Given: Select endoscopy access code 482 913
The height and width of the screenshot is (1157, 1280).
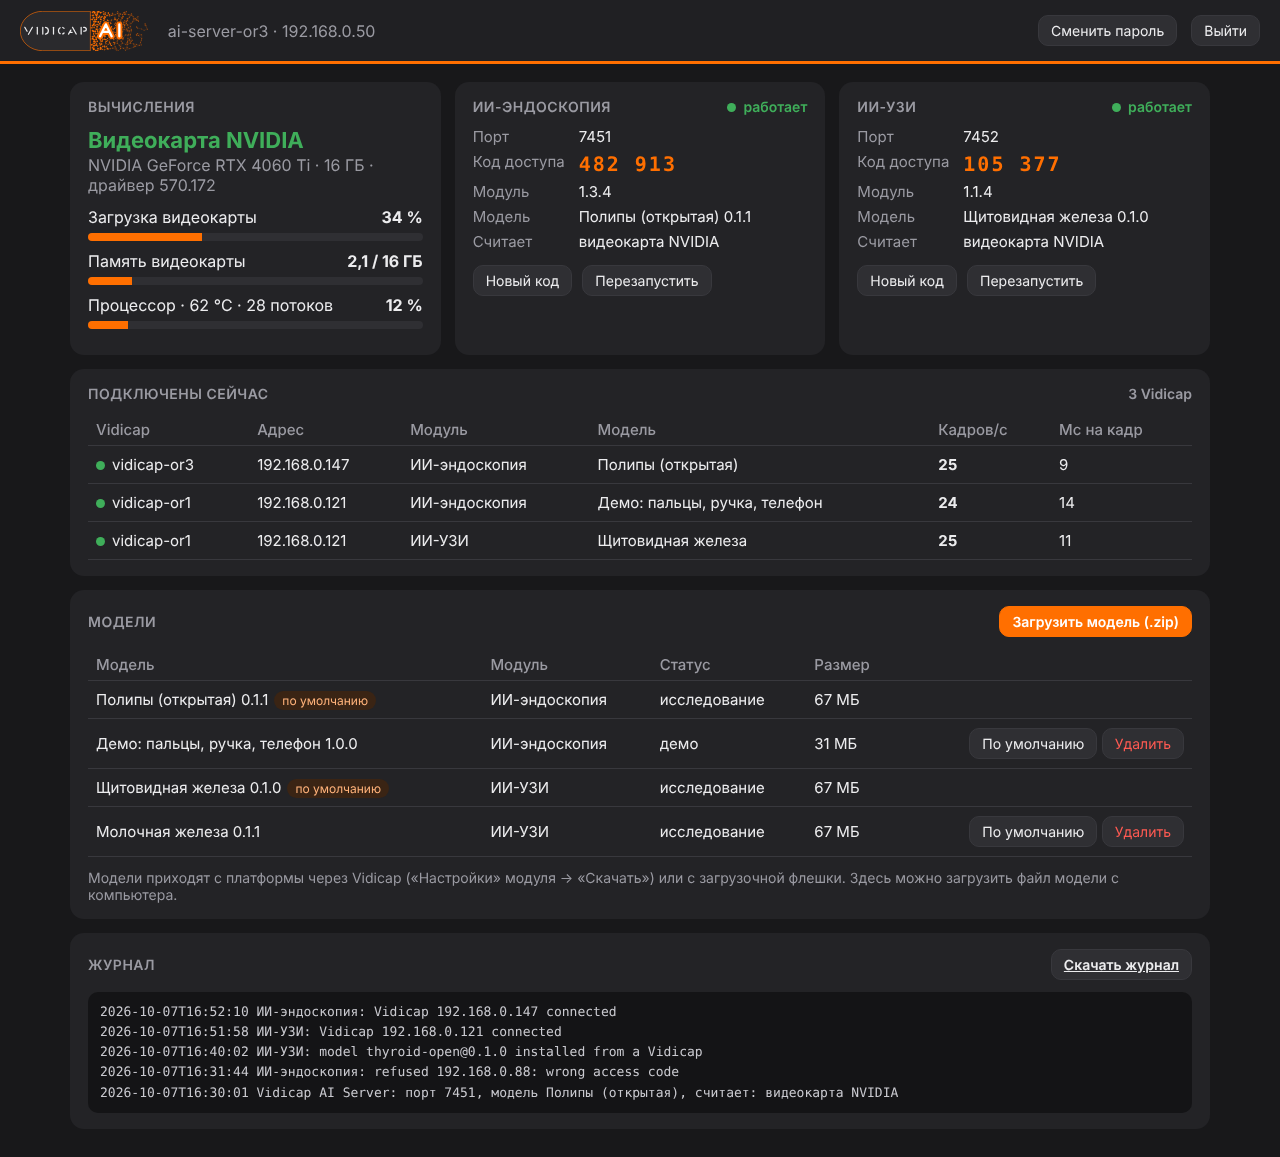Looking at the screenshot, I should [627, 164].
